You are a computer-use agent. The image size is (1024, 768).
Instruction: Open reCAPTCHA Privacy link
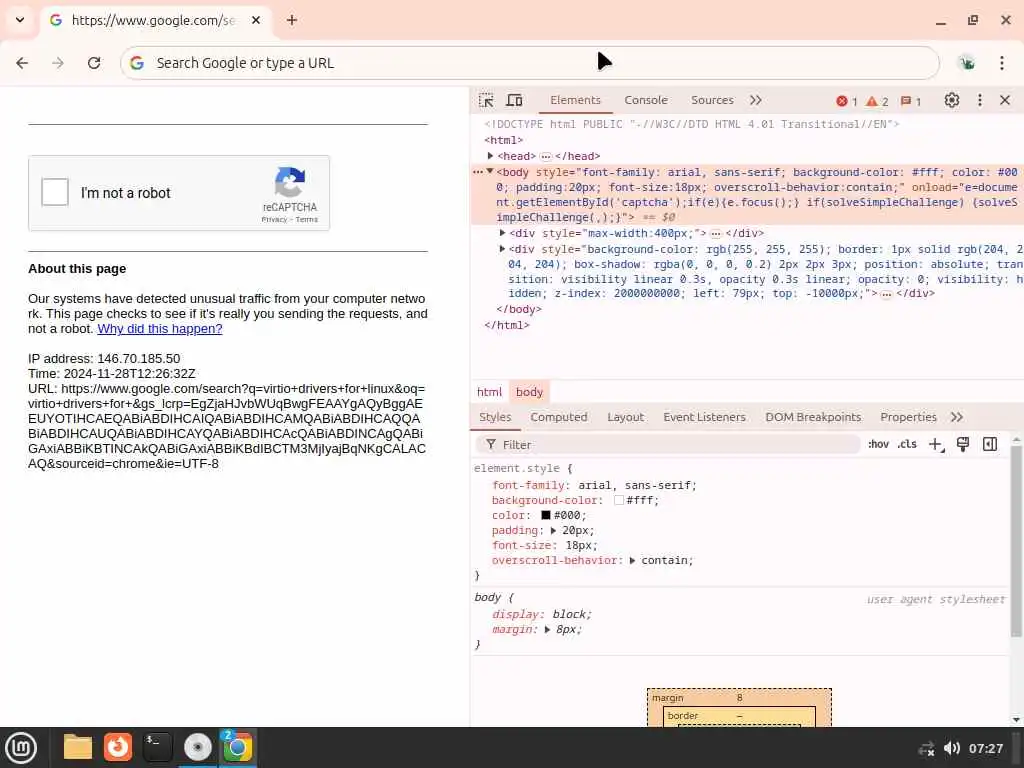pyautogui.click(x=274, y=219)
